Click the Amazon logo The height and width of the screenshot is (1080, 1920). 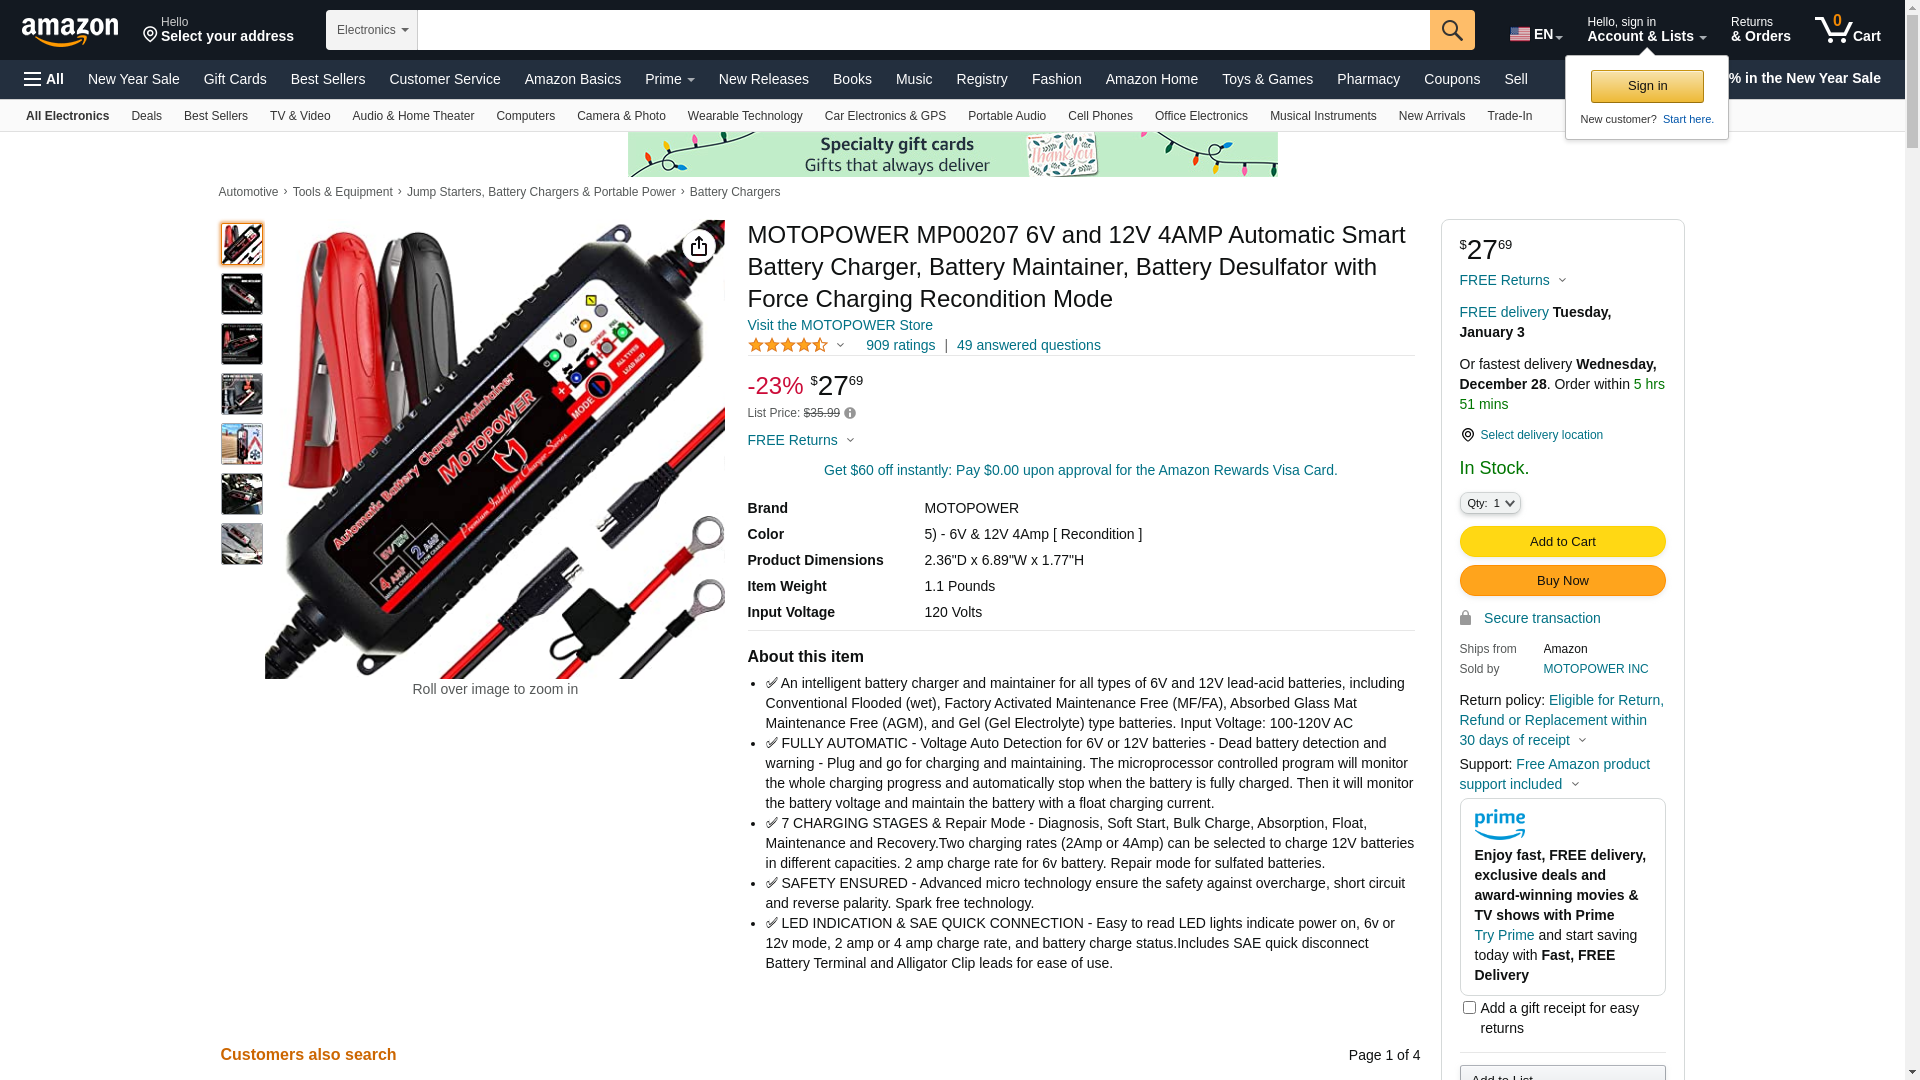(70, 31)
